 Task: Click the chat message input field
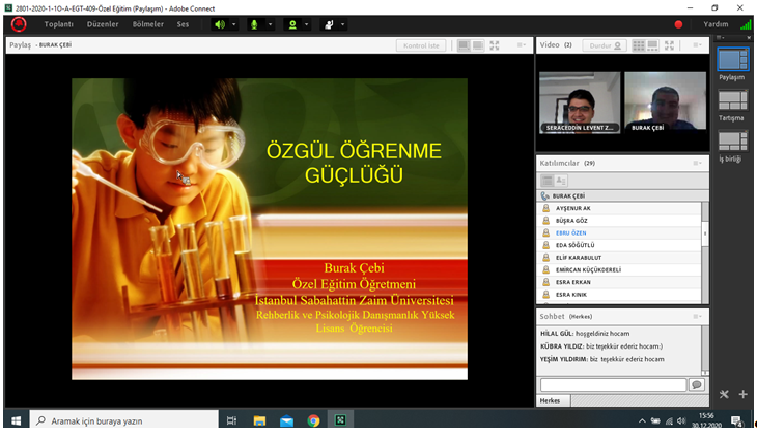(x=612, y=384)
